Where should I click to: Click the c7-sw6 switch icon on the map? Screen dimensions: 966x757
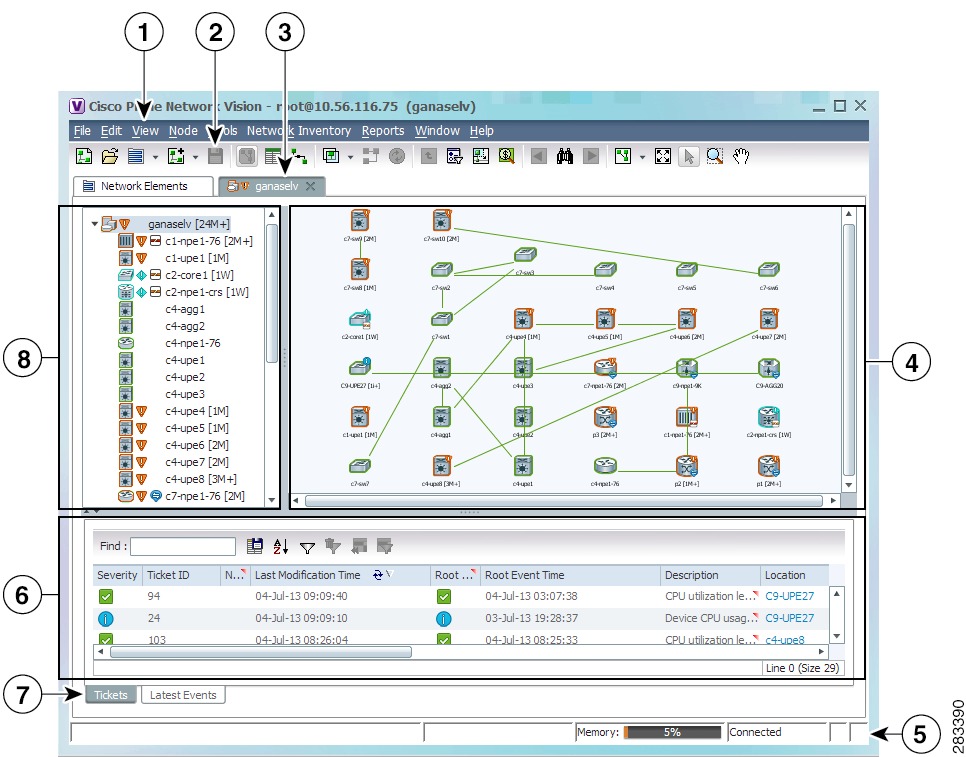(769, 270)
